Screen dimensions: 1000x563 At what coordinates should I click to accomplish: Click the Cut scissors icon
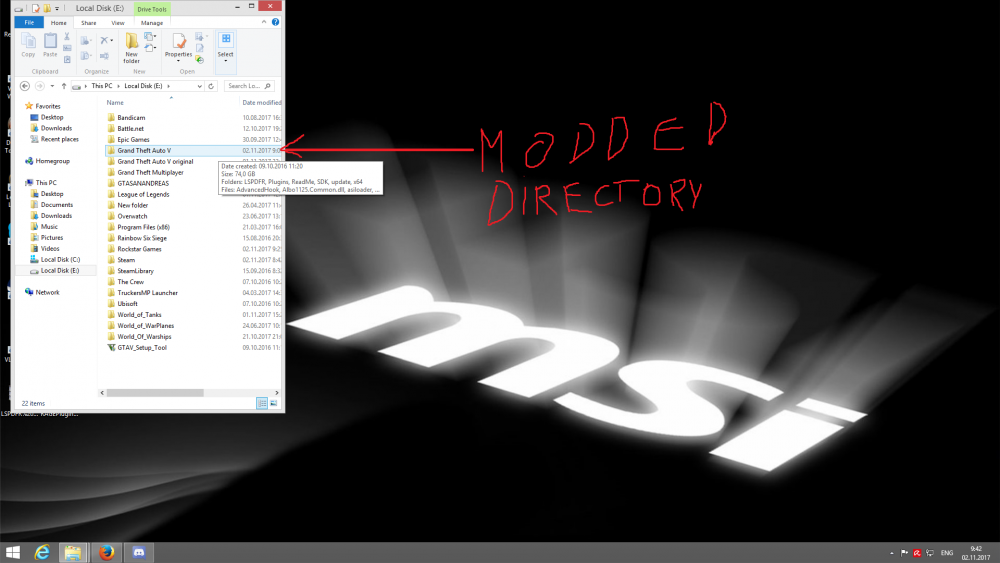coord(67,37)
